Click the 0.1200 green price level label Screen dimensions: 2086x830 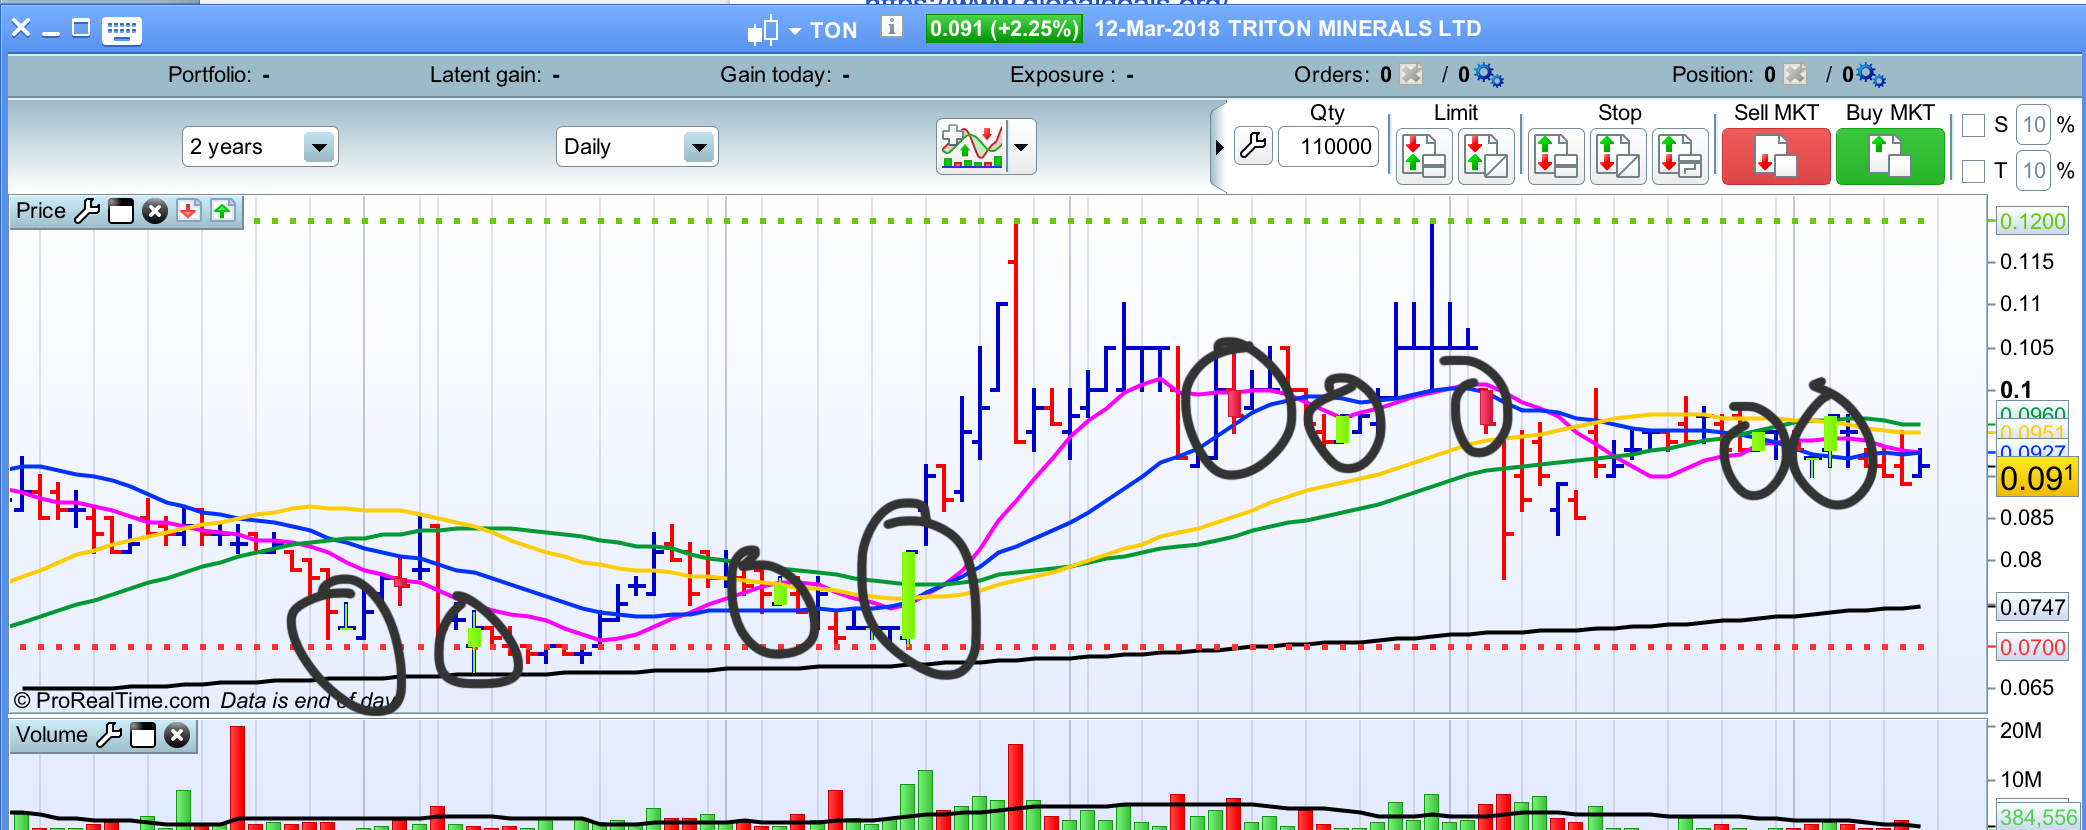click(x=2032, y=221)
